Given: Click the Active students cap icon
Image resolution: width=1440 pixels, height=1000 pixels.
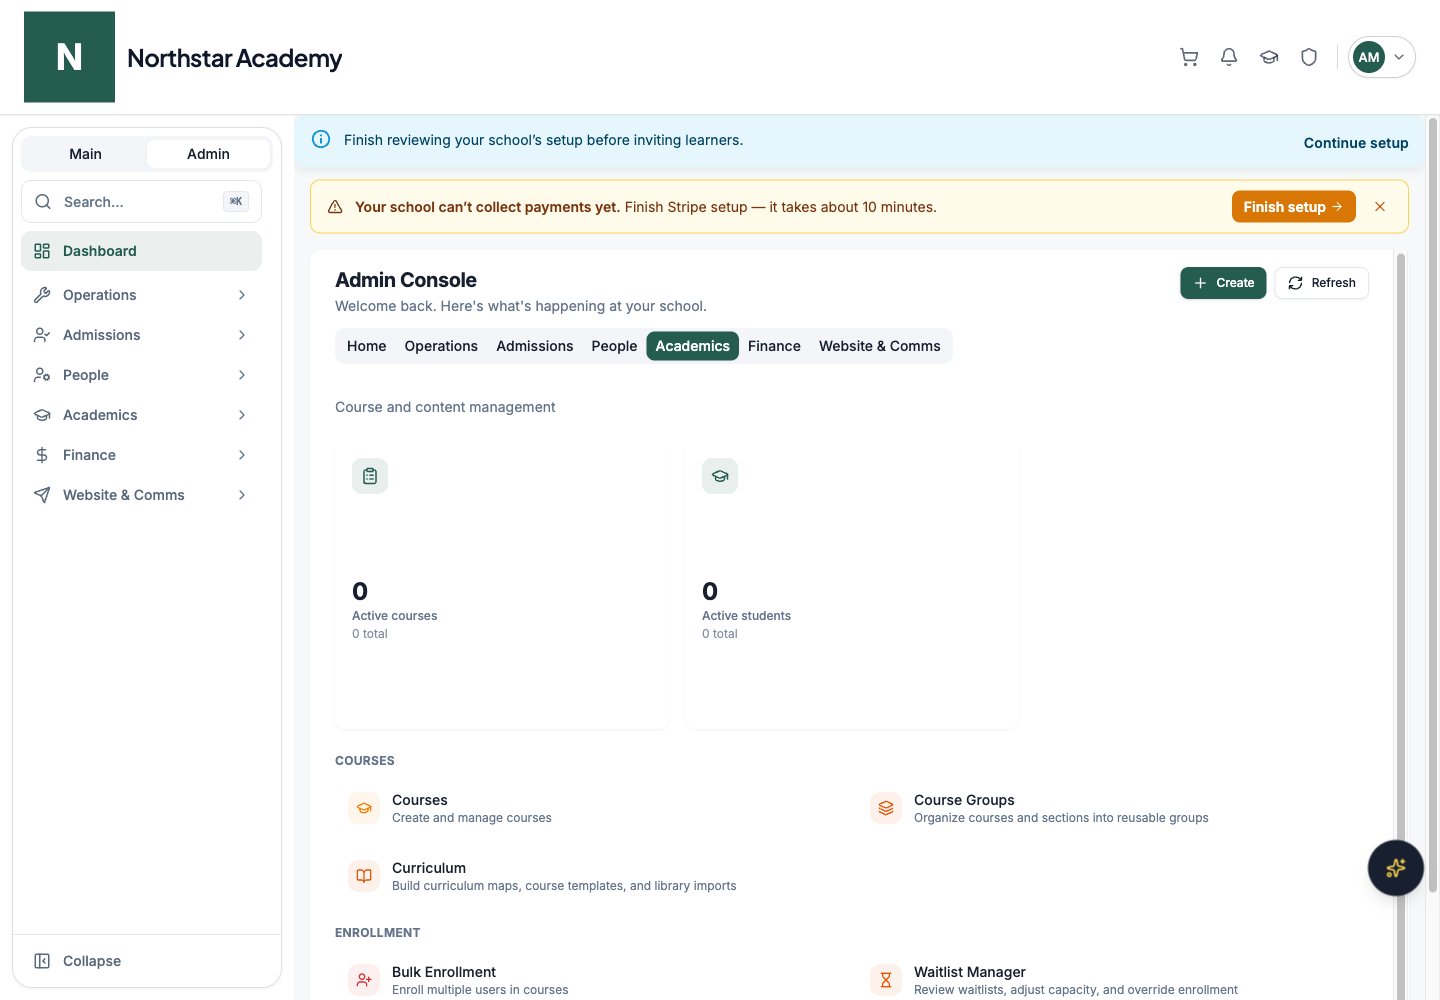Looking at the screenshot, I should (720, 476).
